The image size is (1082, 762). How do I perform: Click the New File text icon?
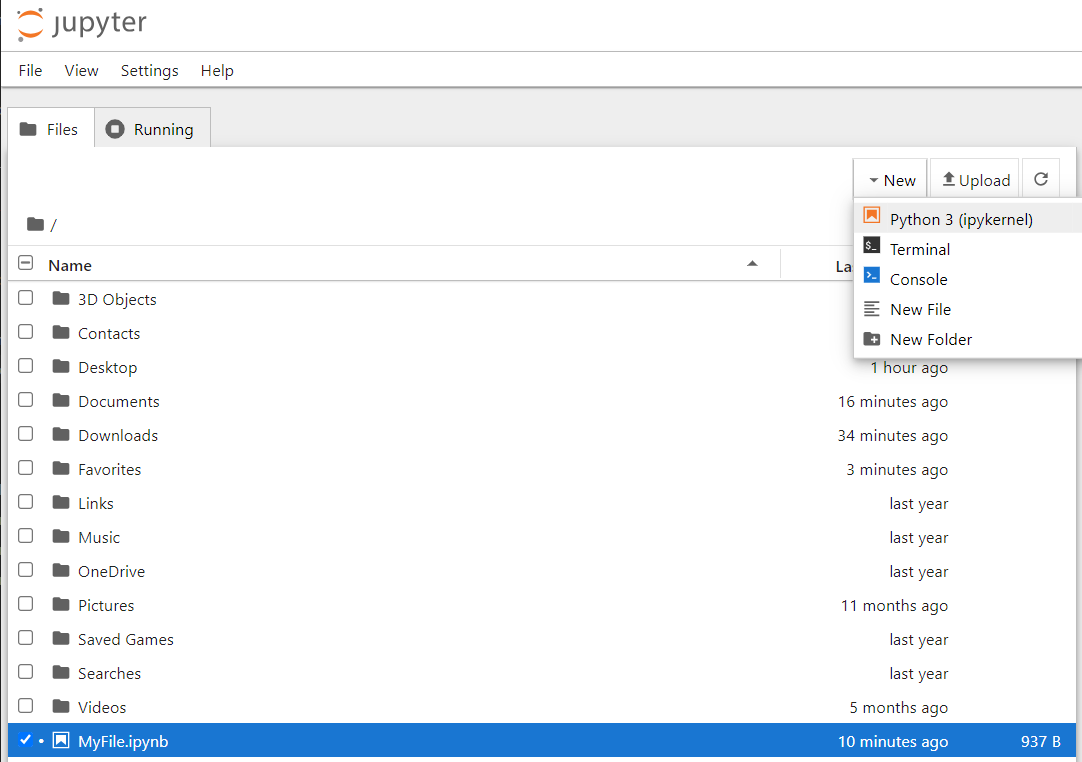coord(872,309)
